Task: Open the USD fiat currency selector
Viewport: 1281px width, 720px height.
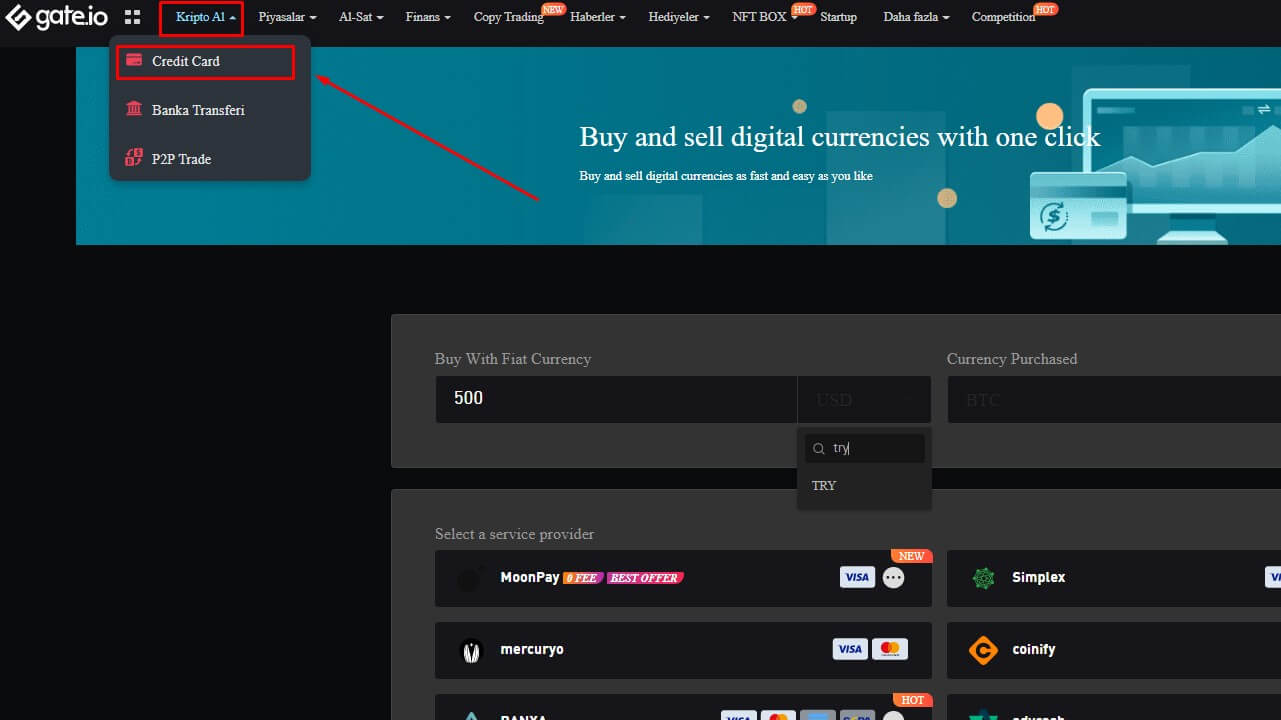Action: click(864, 399)
